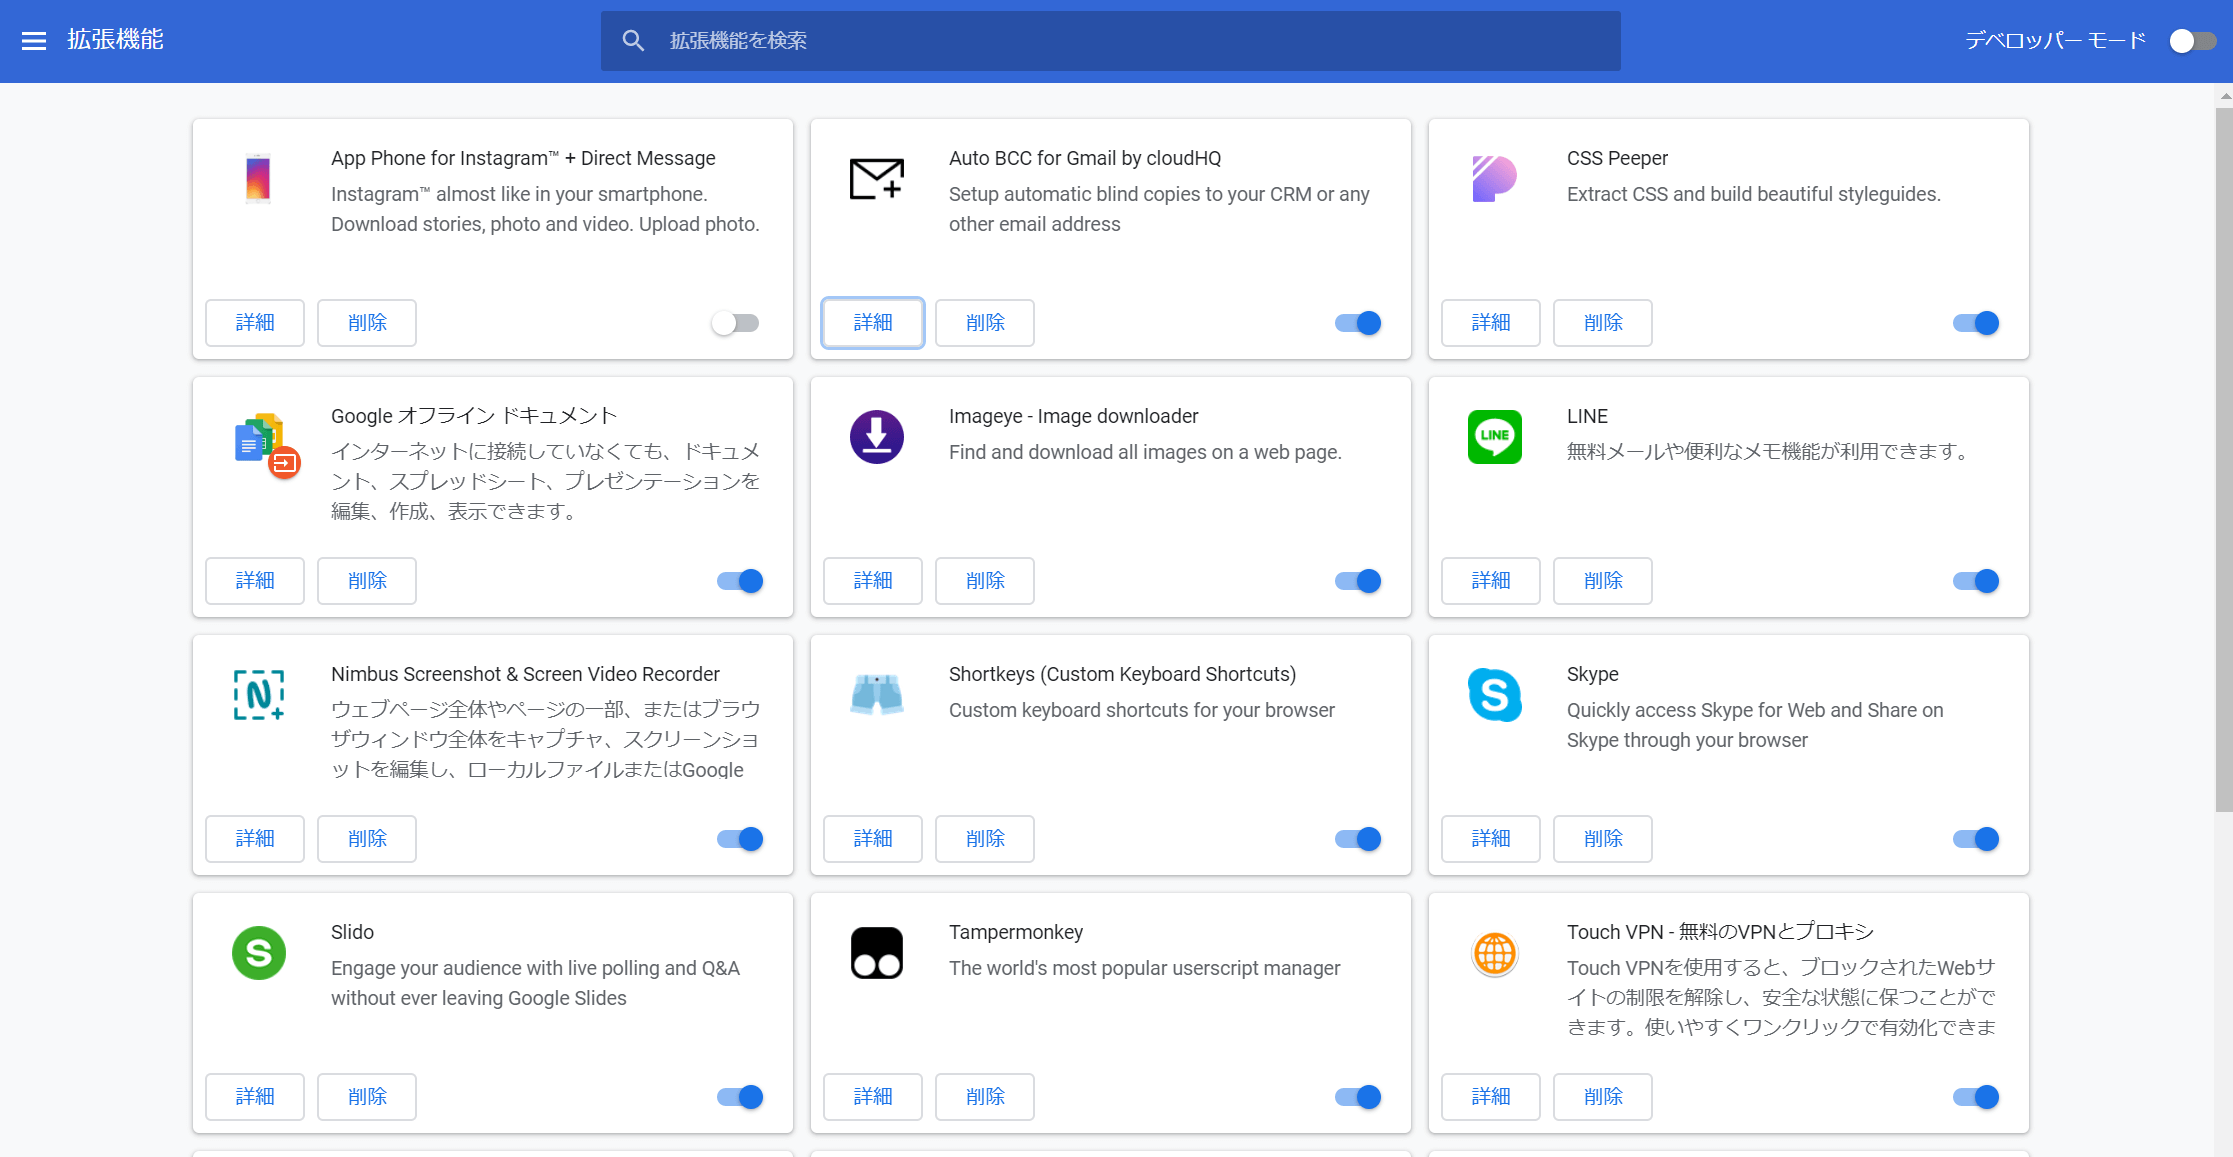
Task: Click the scrollbar up arrow
Action: 2224,96
